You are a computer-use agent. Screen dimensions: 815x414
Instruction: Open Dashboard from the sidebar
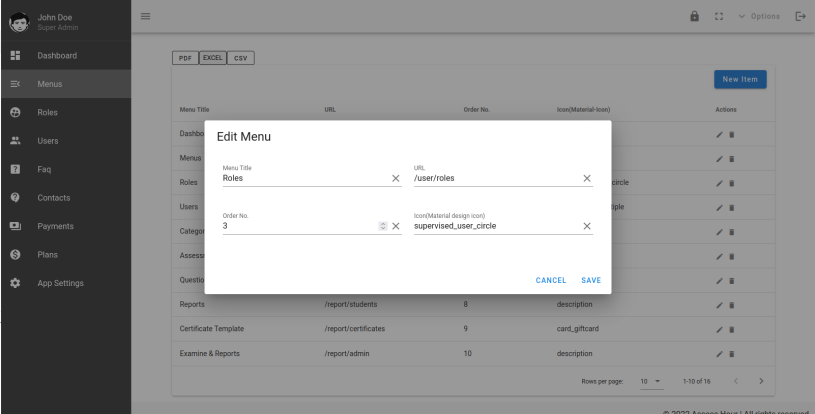click(57, 55)
